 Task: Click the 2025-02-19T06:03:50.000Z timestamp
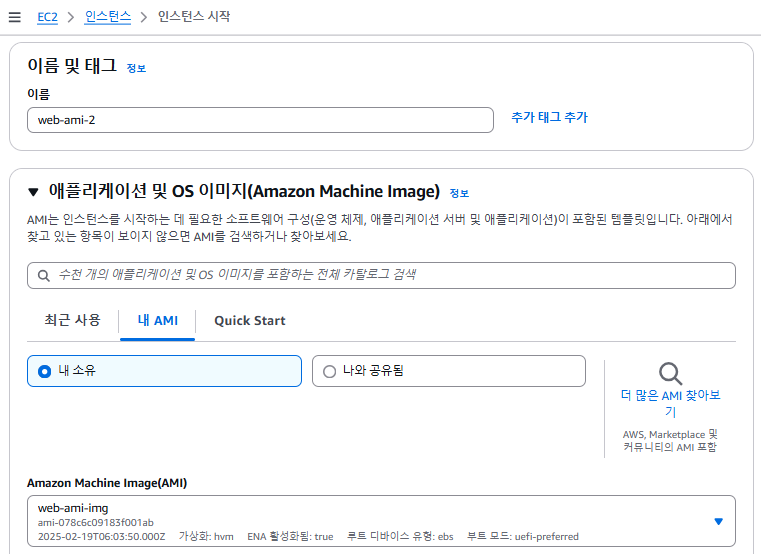[x=101, y=537]
